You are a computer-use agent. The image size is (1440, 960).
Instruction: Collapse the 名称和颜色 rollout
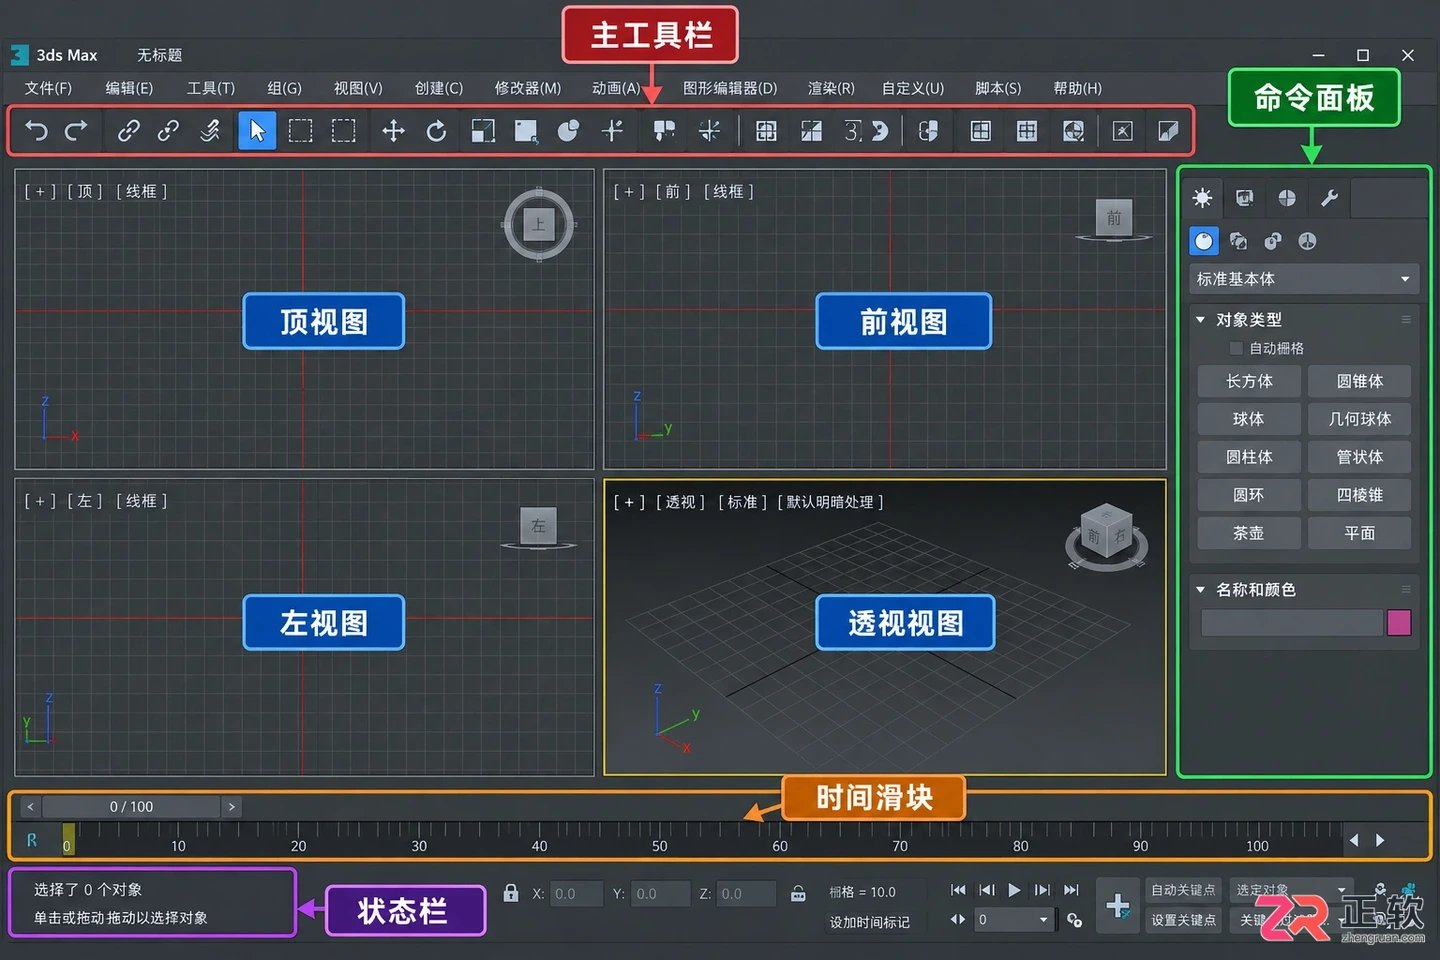click(x=1200, y=590)
